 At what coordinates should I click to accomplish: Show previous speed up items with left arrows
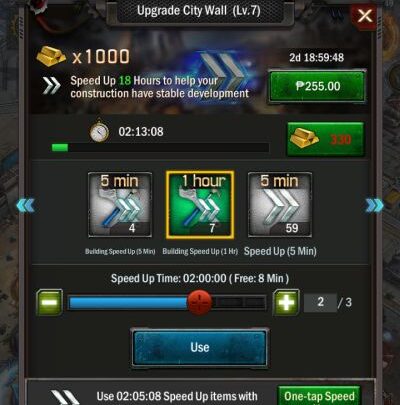[25, 205]
